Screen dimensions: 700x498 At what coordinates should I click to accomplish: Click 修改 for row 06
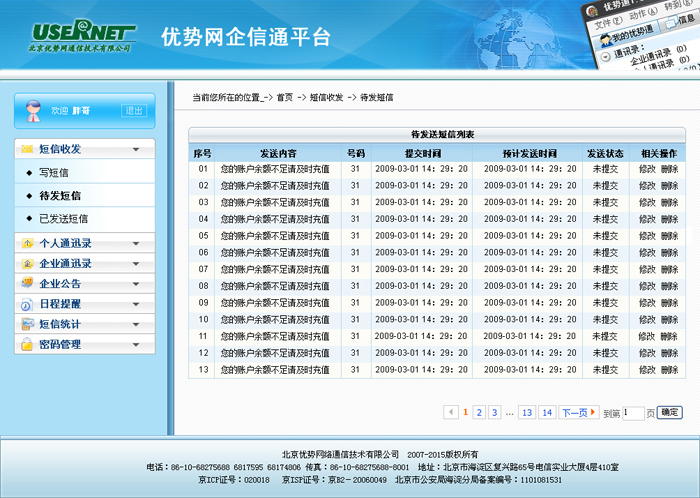coord(647,253)
